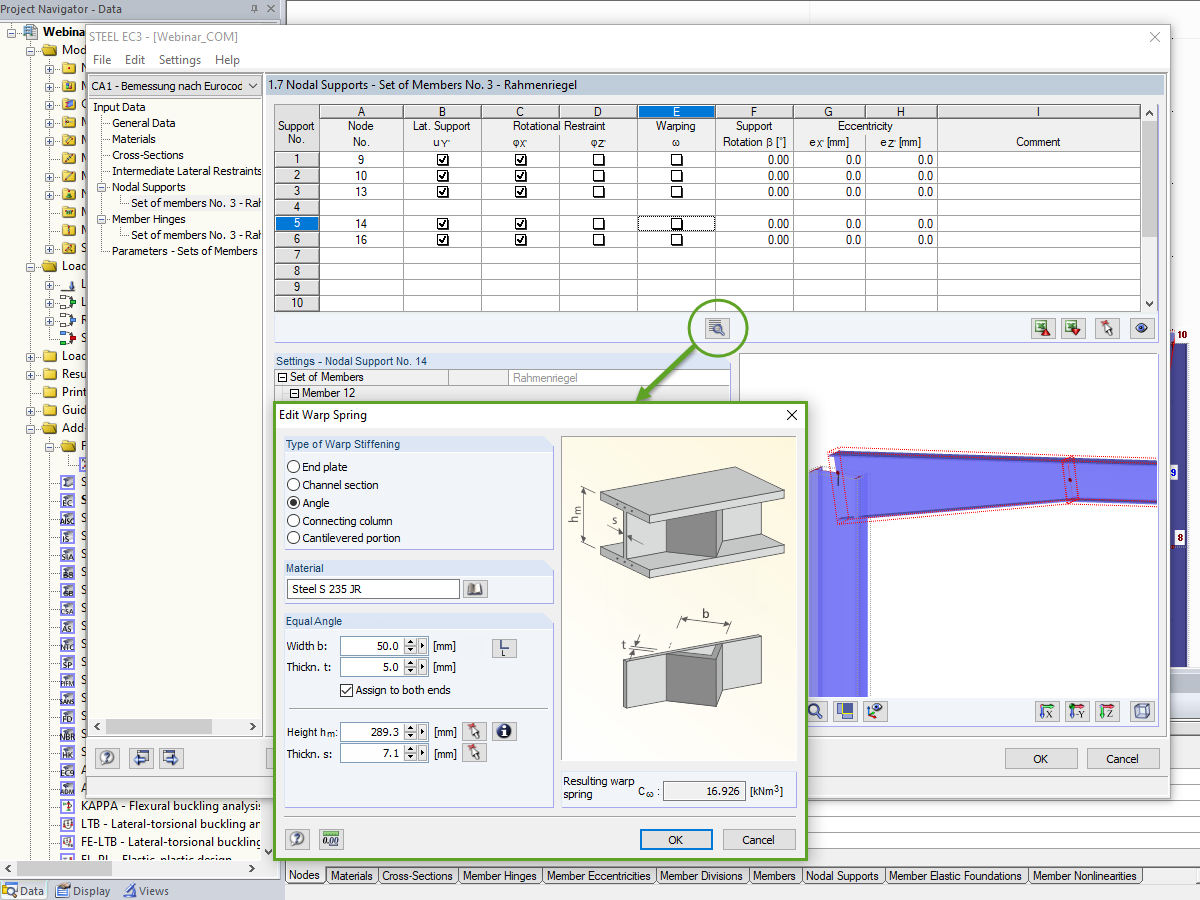Select the End plate warp stiffening option
1200x900 pixels.
(293, 467)
